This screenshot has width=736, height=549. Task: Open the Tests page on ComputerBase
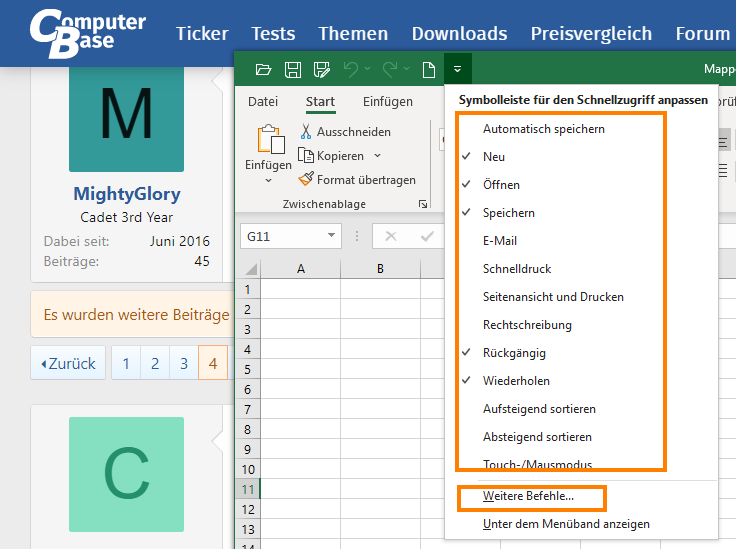(x=273, y=34)
